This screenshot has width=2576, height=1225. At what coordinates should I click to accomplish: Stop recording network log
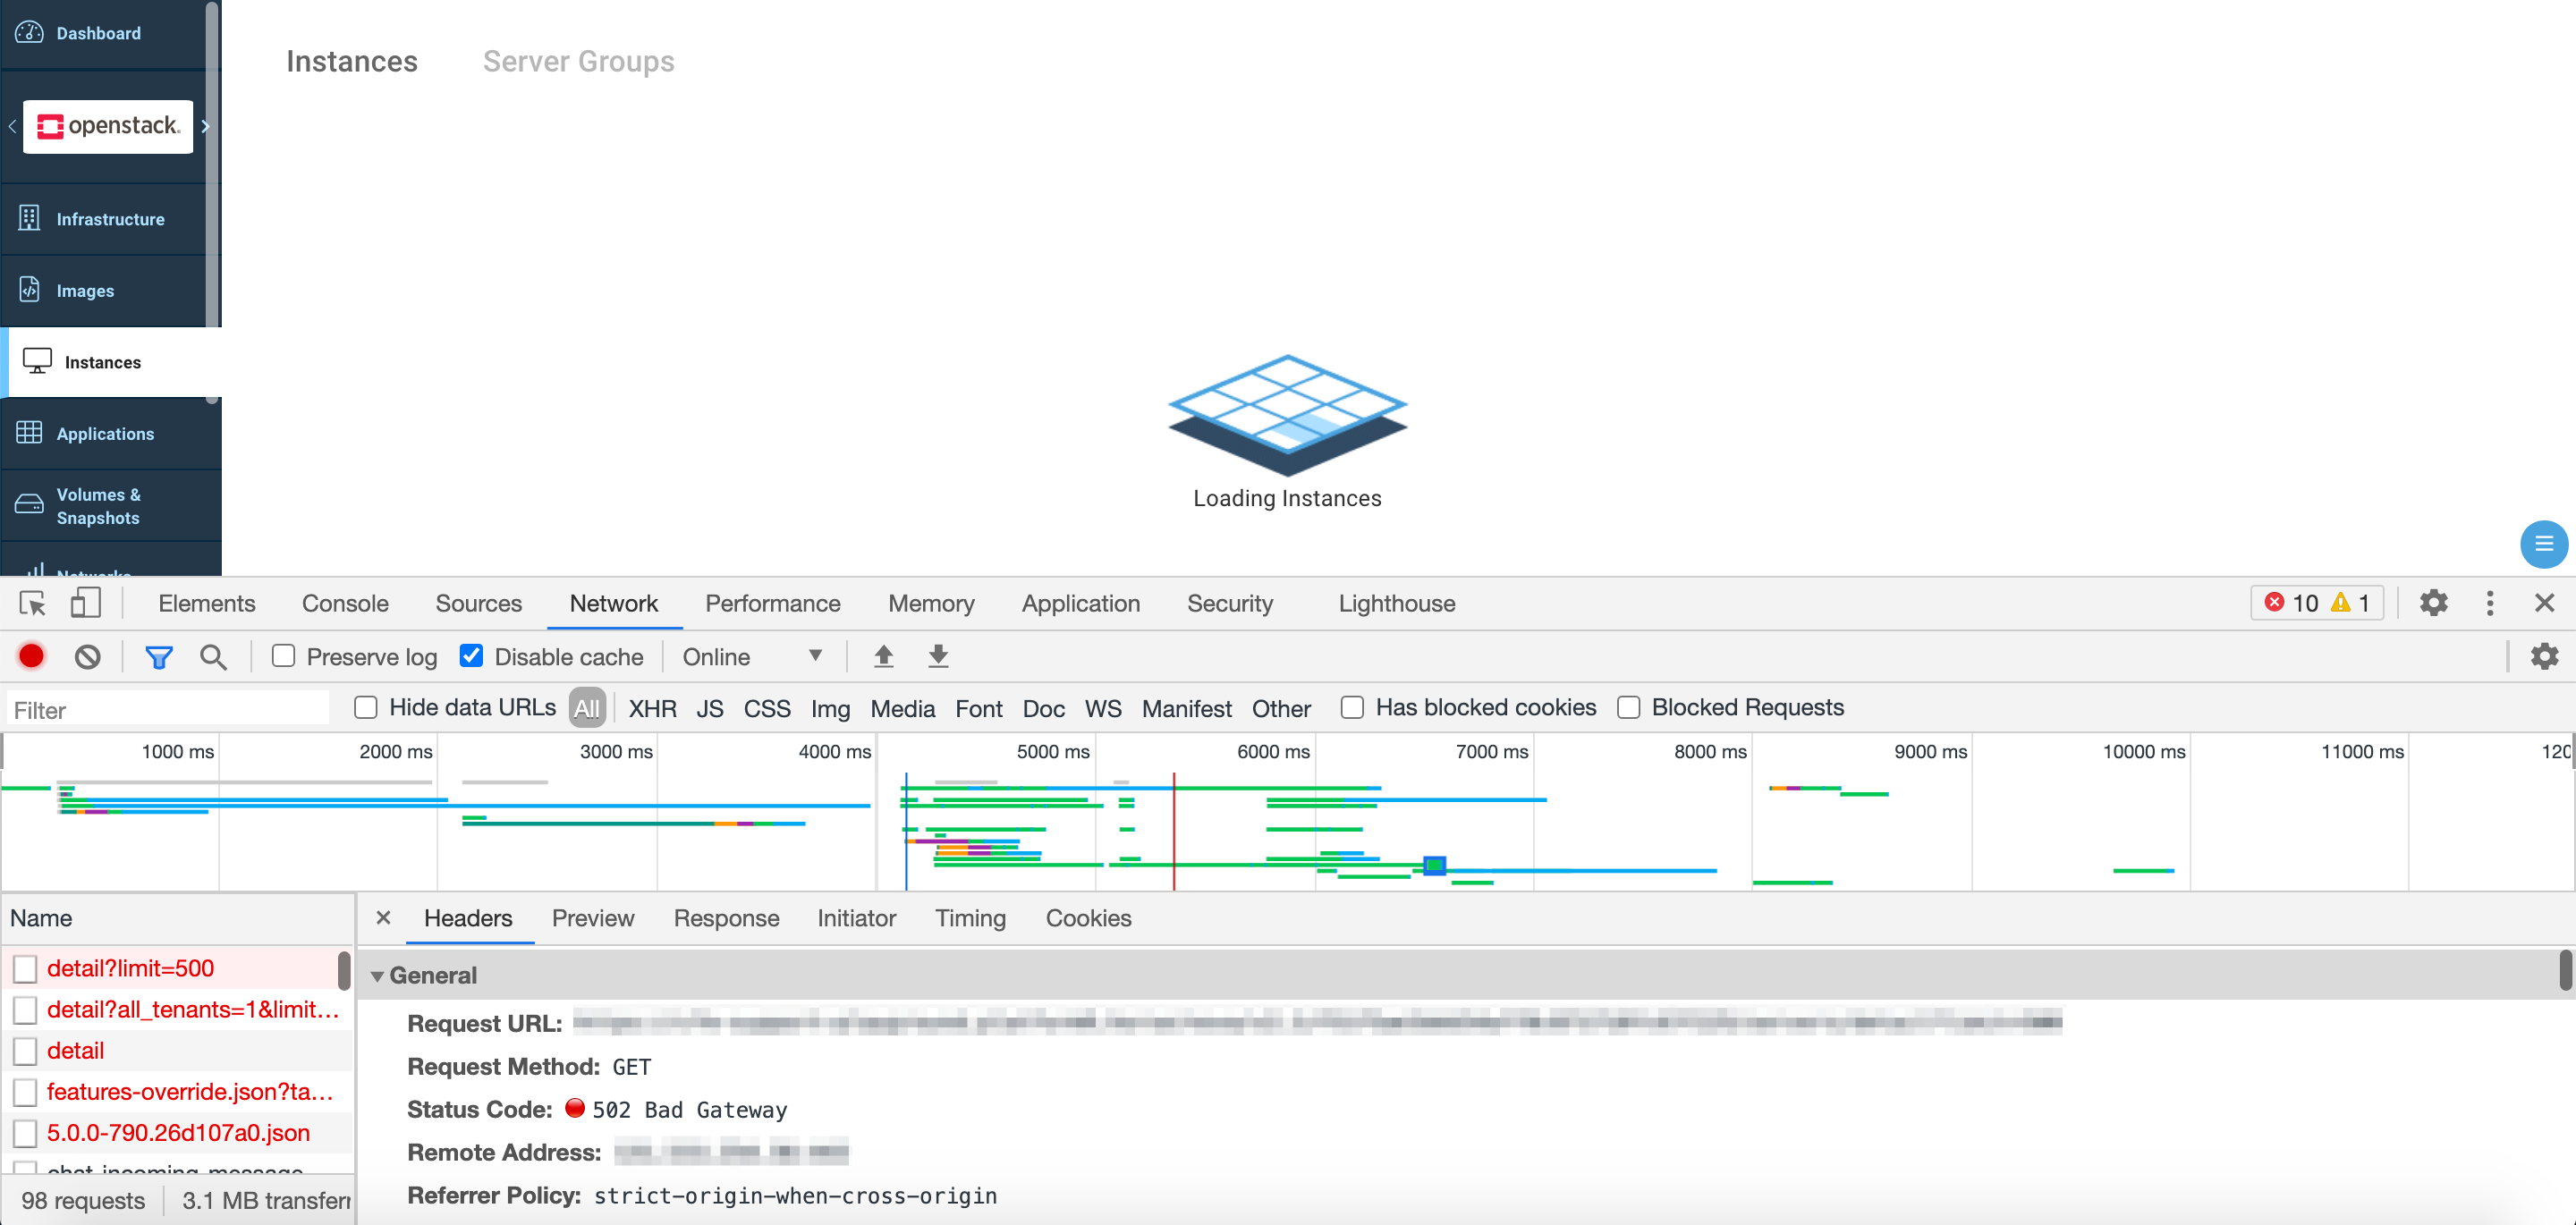click(31, 656)
